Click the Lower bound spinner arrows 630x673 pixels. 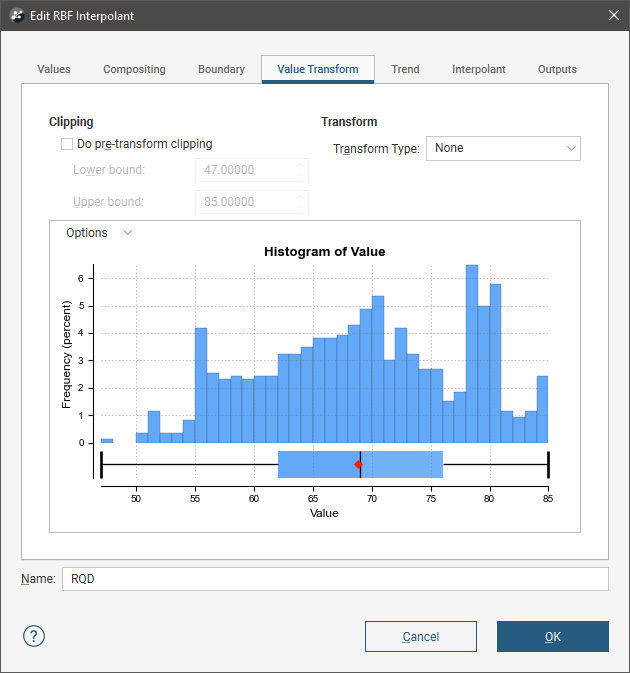click(300, 170)
